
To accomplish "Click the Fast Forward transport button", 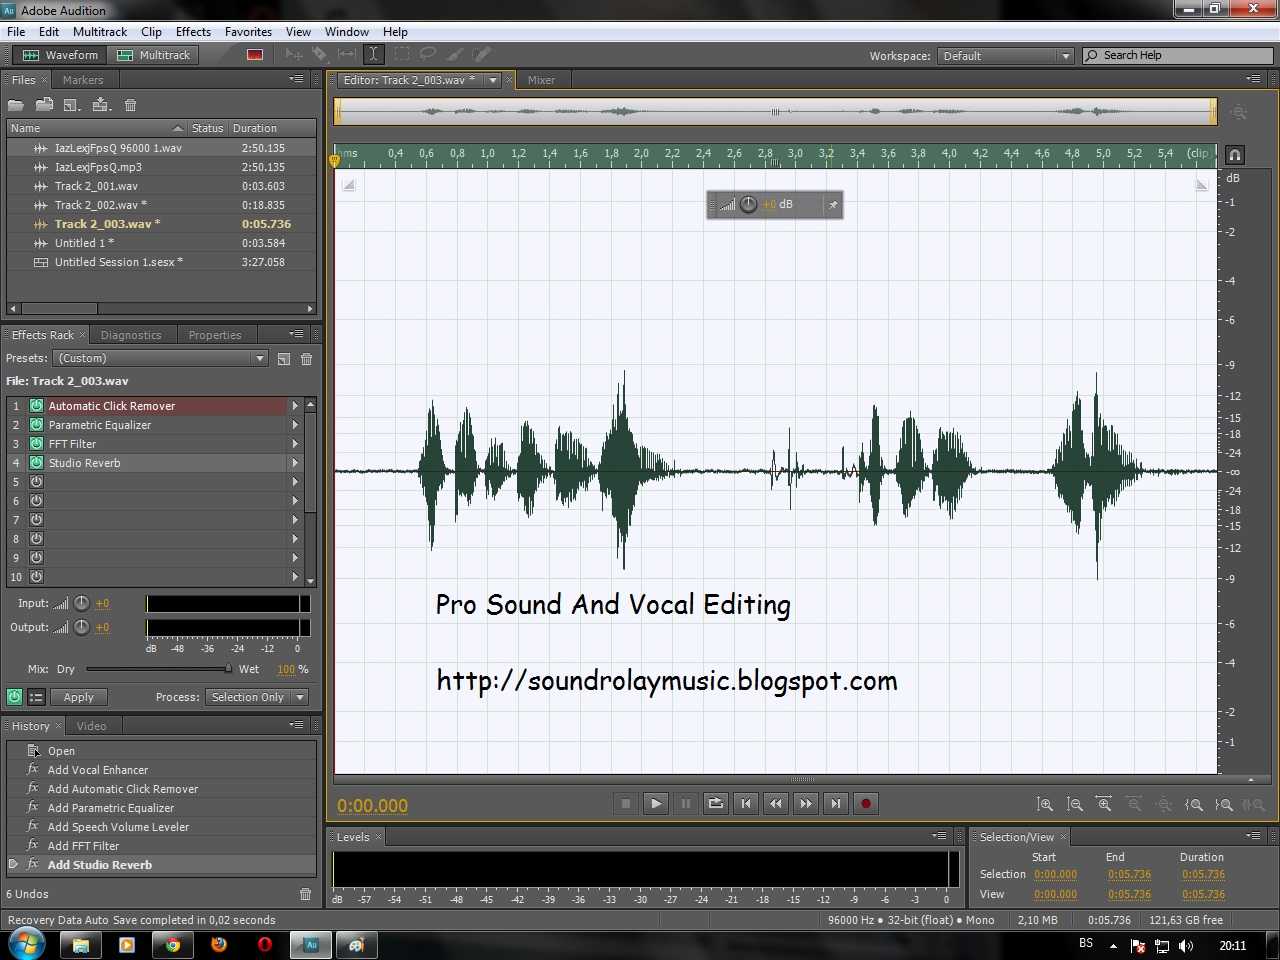I will [806, 803].
